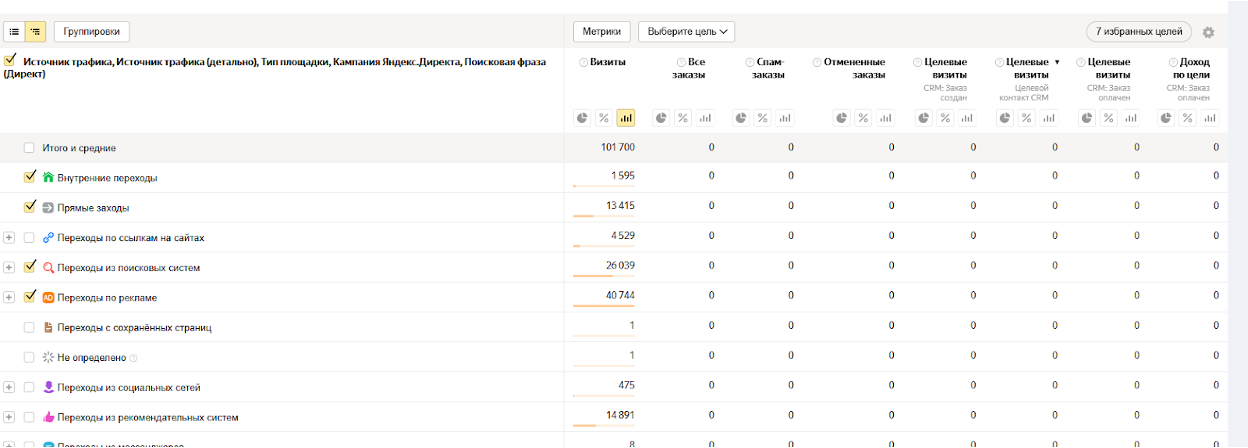This screenshot has width=1248, height=448.
Task: Show pie chart for Заказ создан column
Action: 924,118
